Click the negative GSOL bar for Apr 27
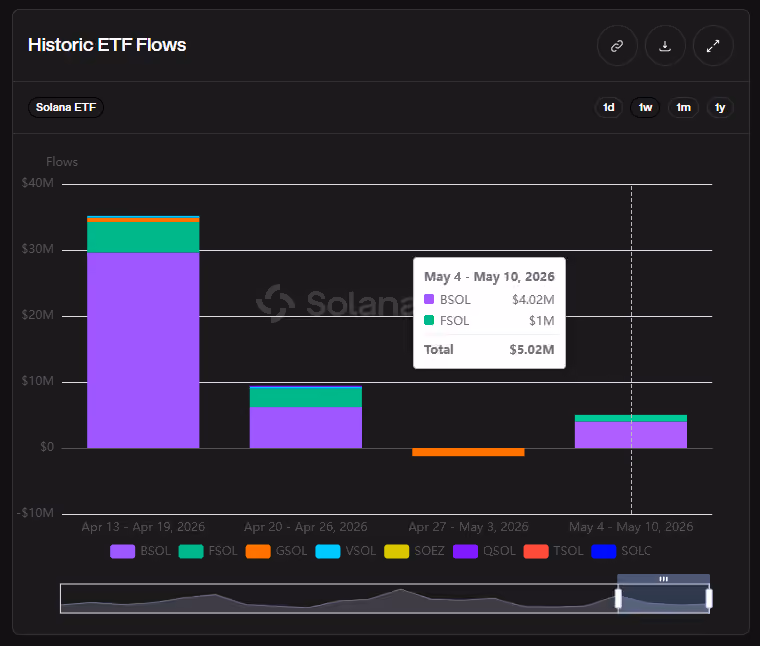The image size is (760, 646). click(x=468, y=452)
